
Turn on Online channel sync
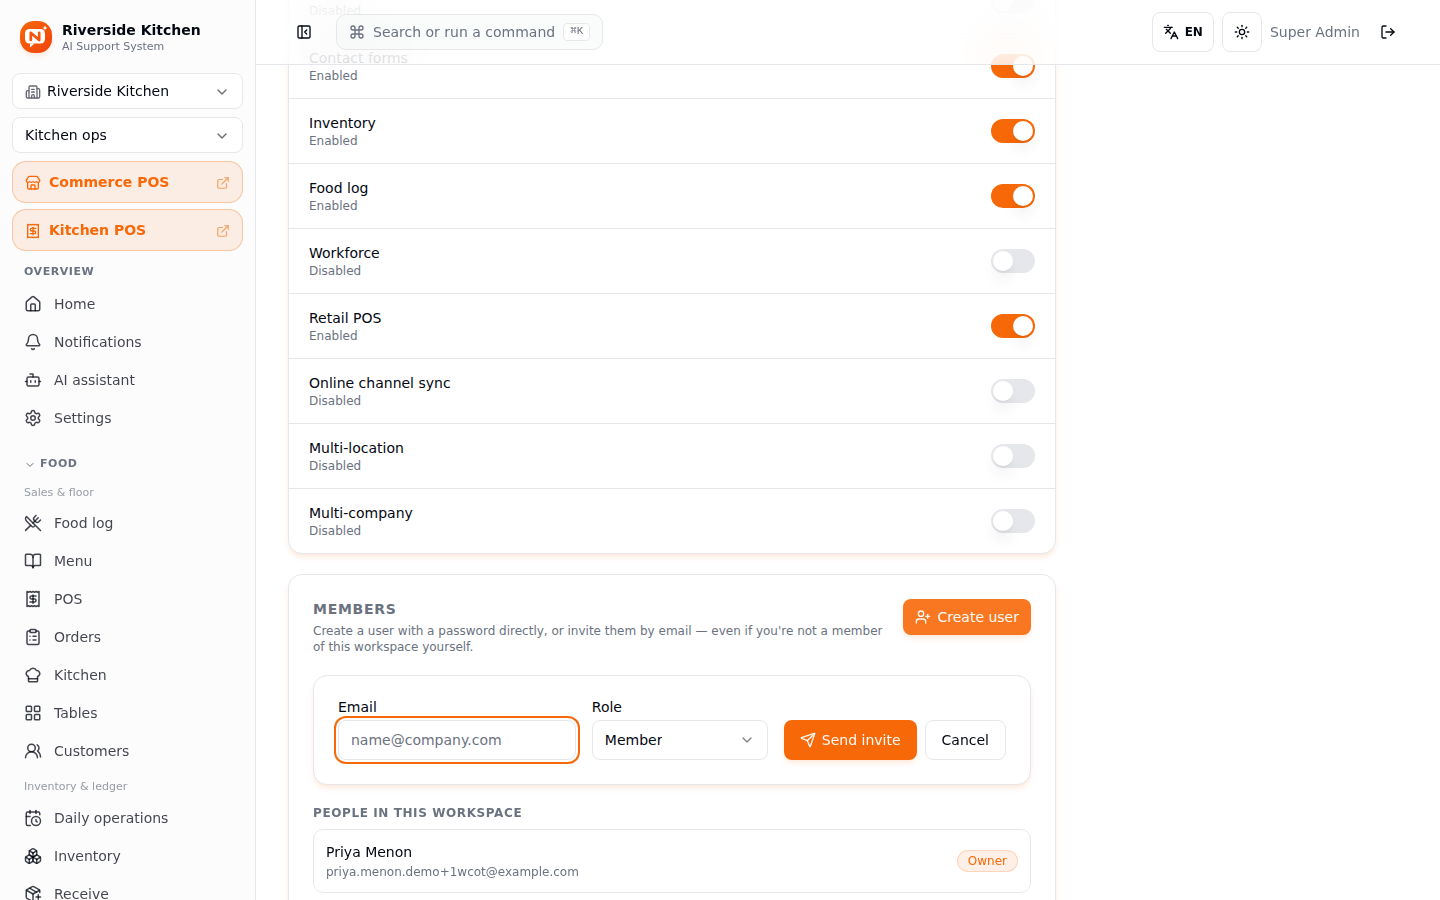tap(1013, 391)
